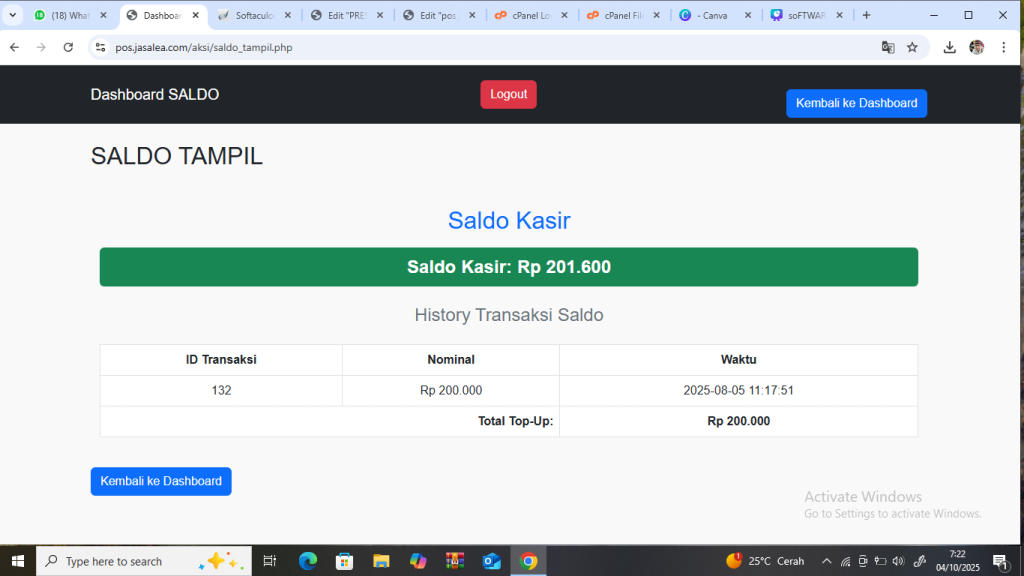Viewport: 1024px width, 576px height.
Task: Switch to the Canva tab
Action: pyautogui.click(x=714, y=15)
